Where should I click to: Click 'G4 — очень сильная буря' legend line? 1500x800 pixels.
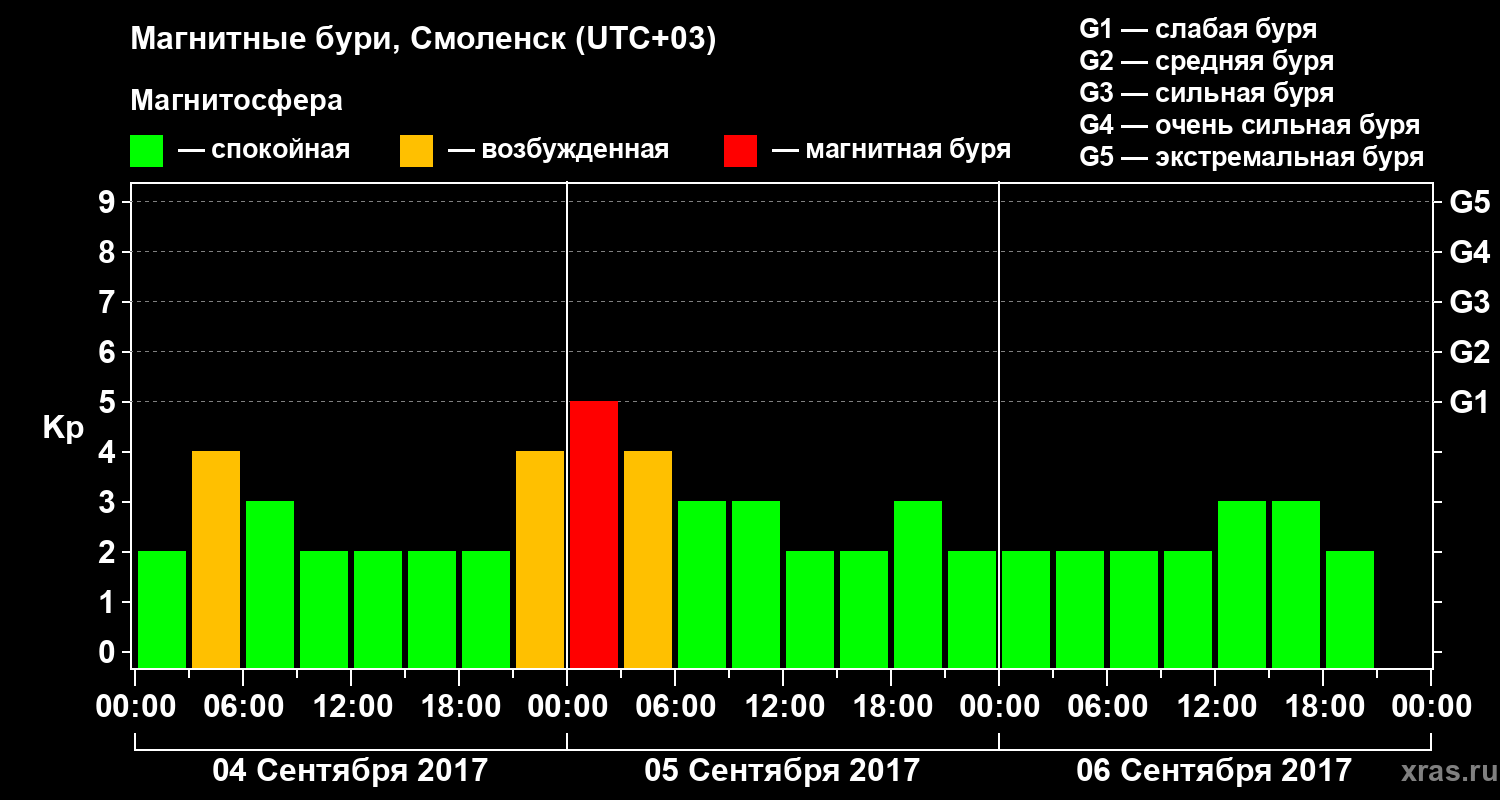1250,125
